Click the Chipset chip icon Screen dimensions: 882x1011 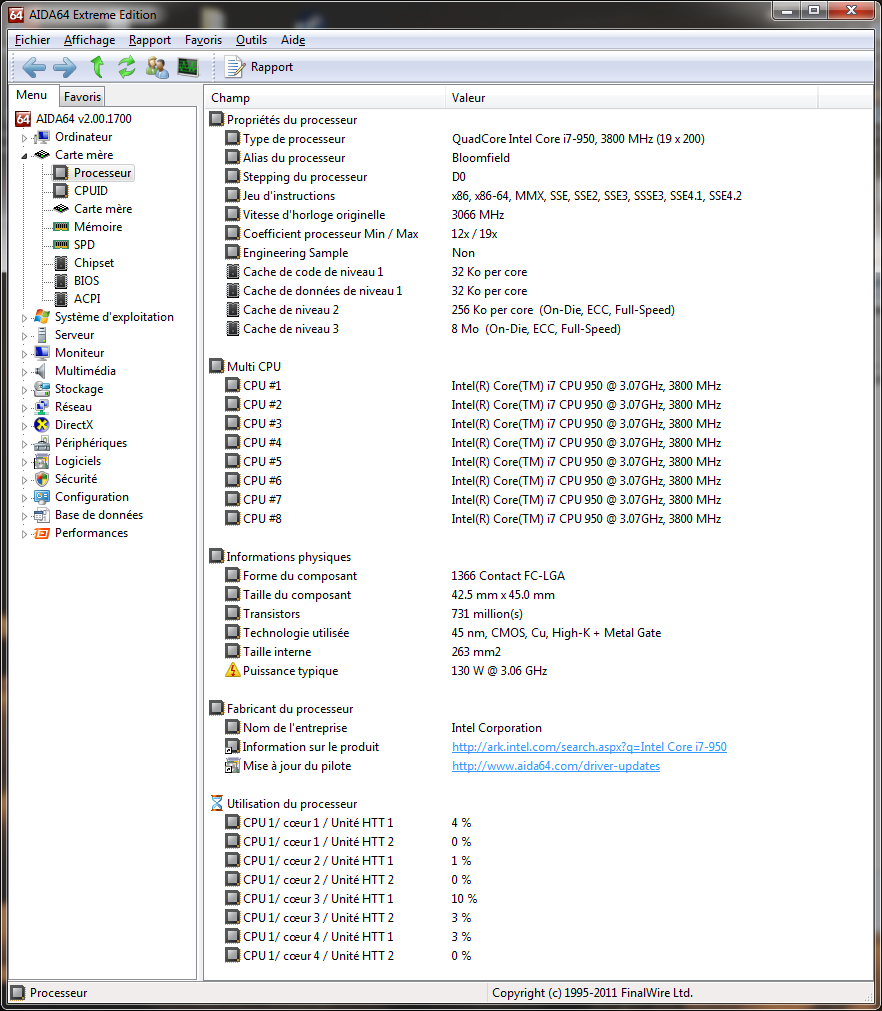point(61,263)
